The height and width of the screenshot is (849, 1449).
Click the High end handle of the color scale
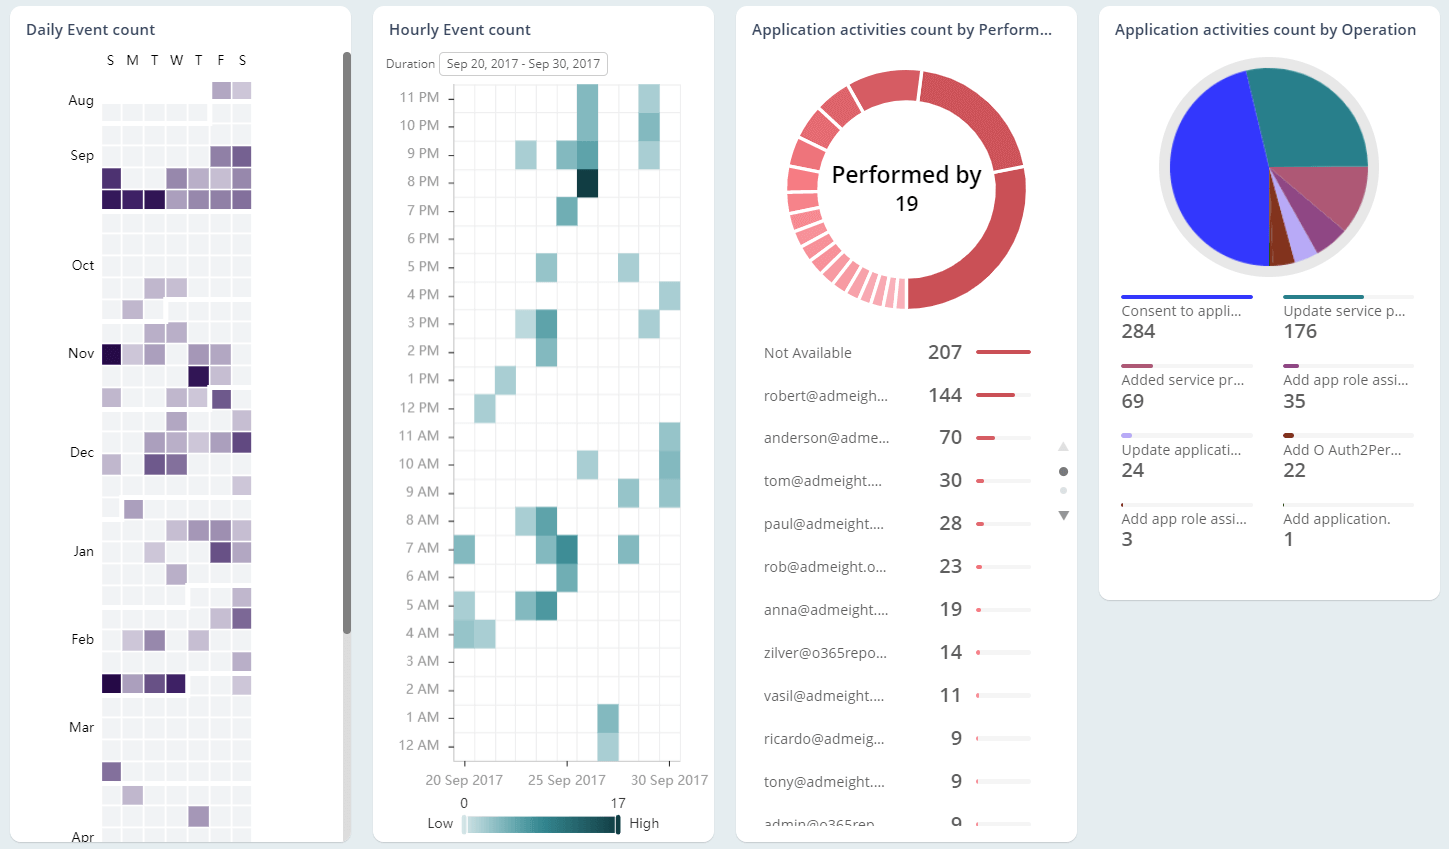point(618,824)
